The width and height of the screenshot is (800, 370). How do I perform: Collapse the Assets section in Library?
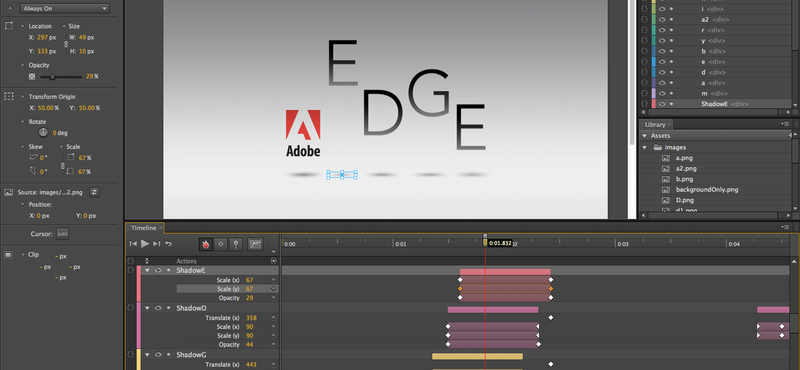644,136
